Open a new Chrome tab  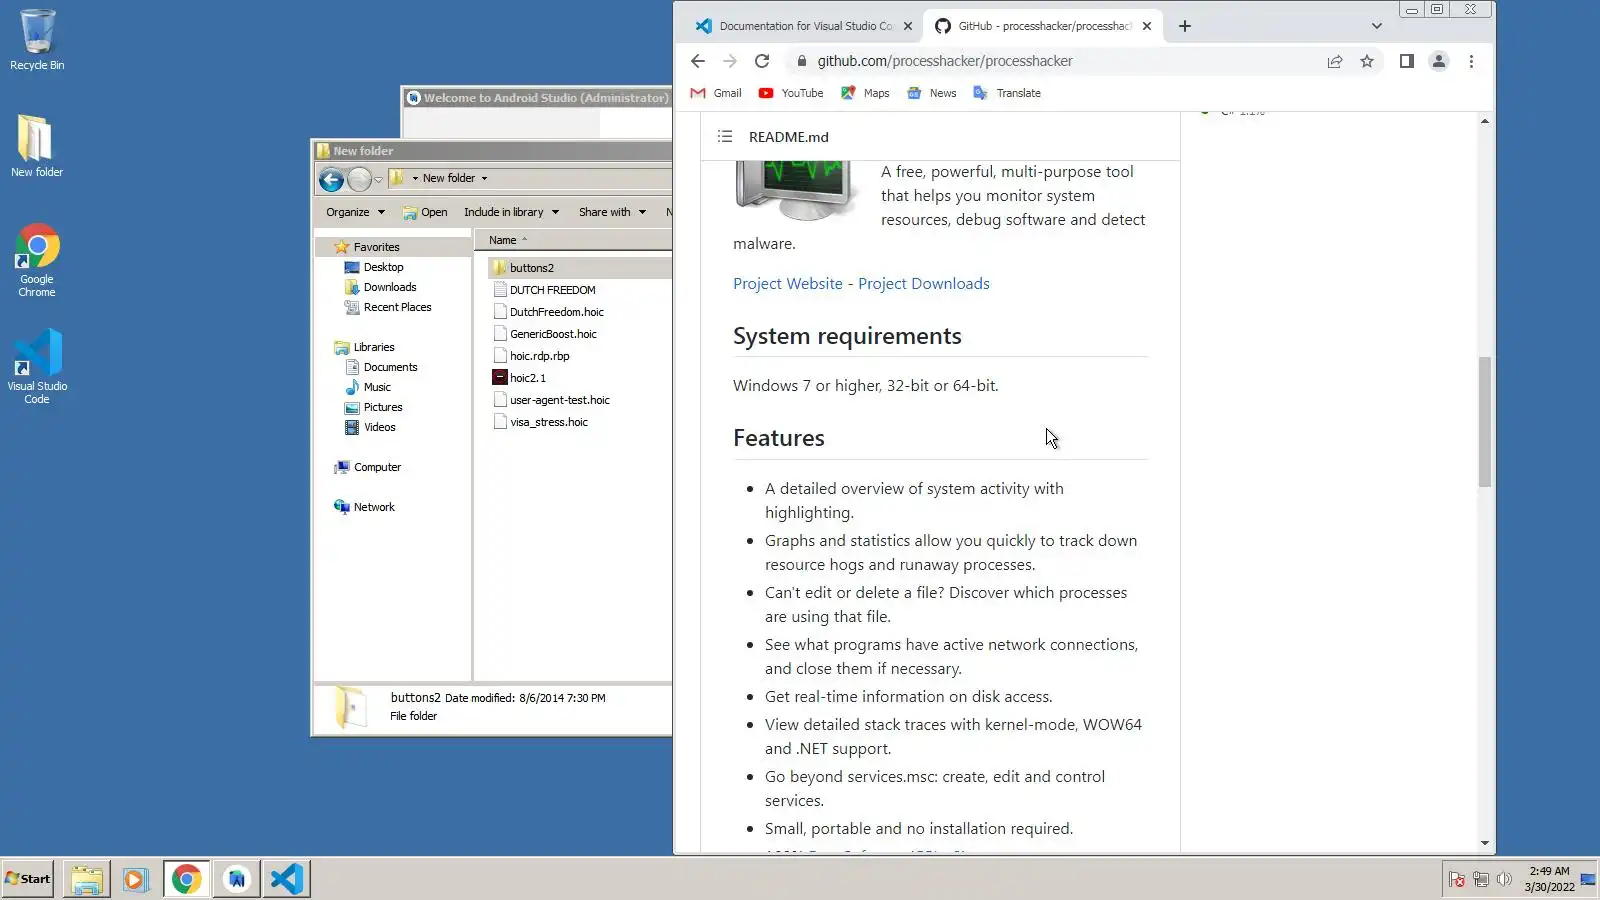click(x=1185, y=26)
